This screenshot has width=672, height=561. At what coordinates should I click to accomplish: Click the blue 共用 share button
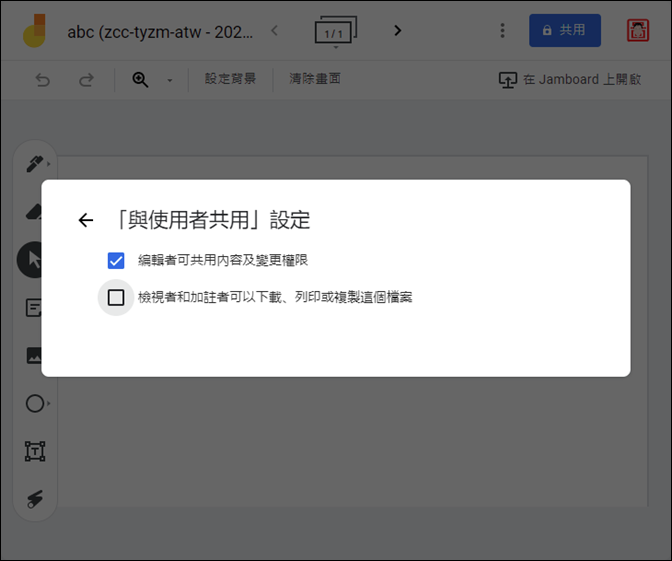coord(564,30)
